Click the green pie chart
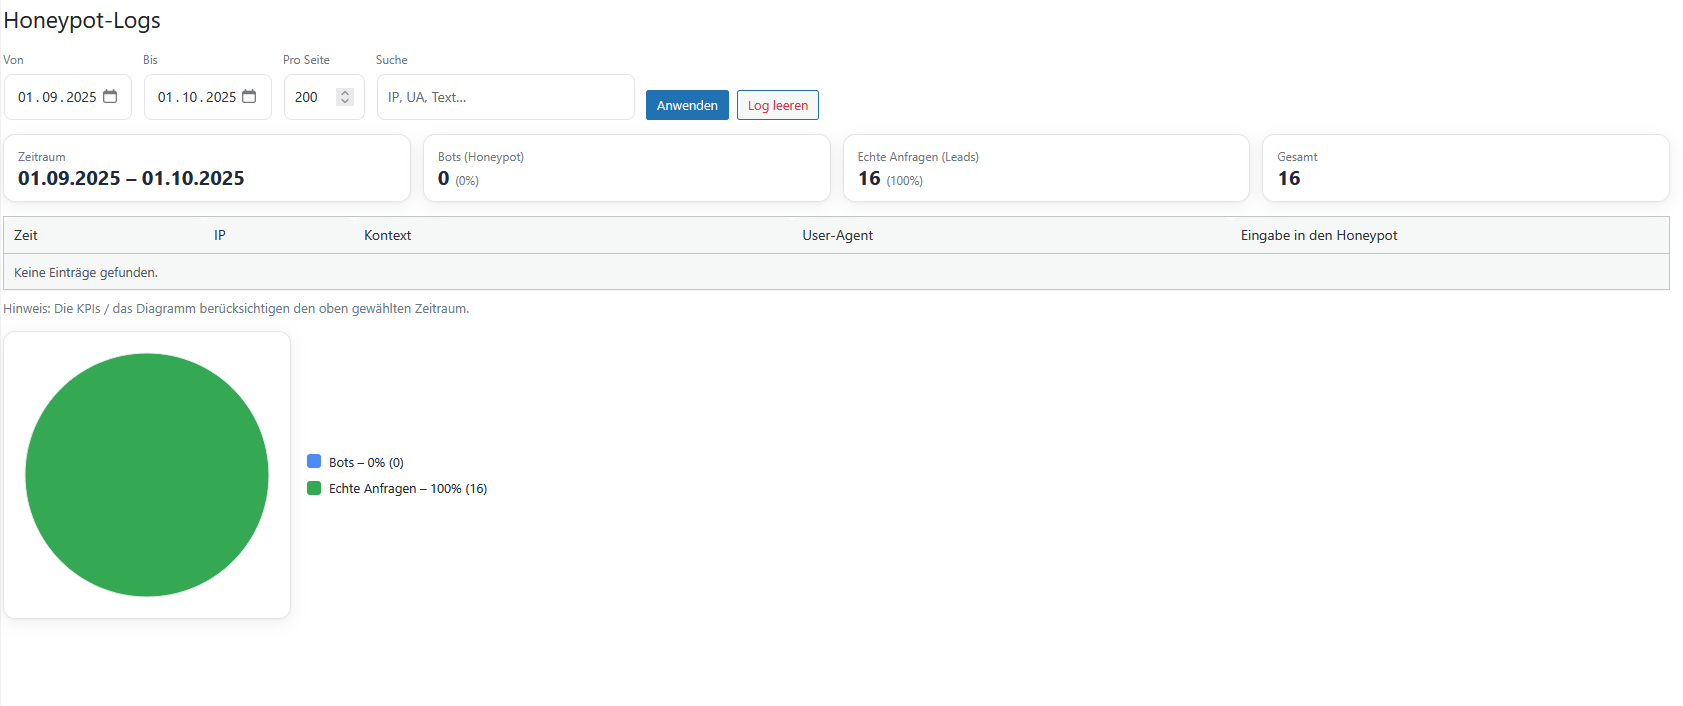Viewport: 1683px width, 706px height. [x=147, y=475]
